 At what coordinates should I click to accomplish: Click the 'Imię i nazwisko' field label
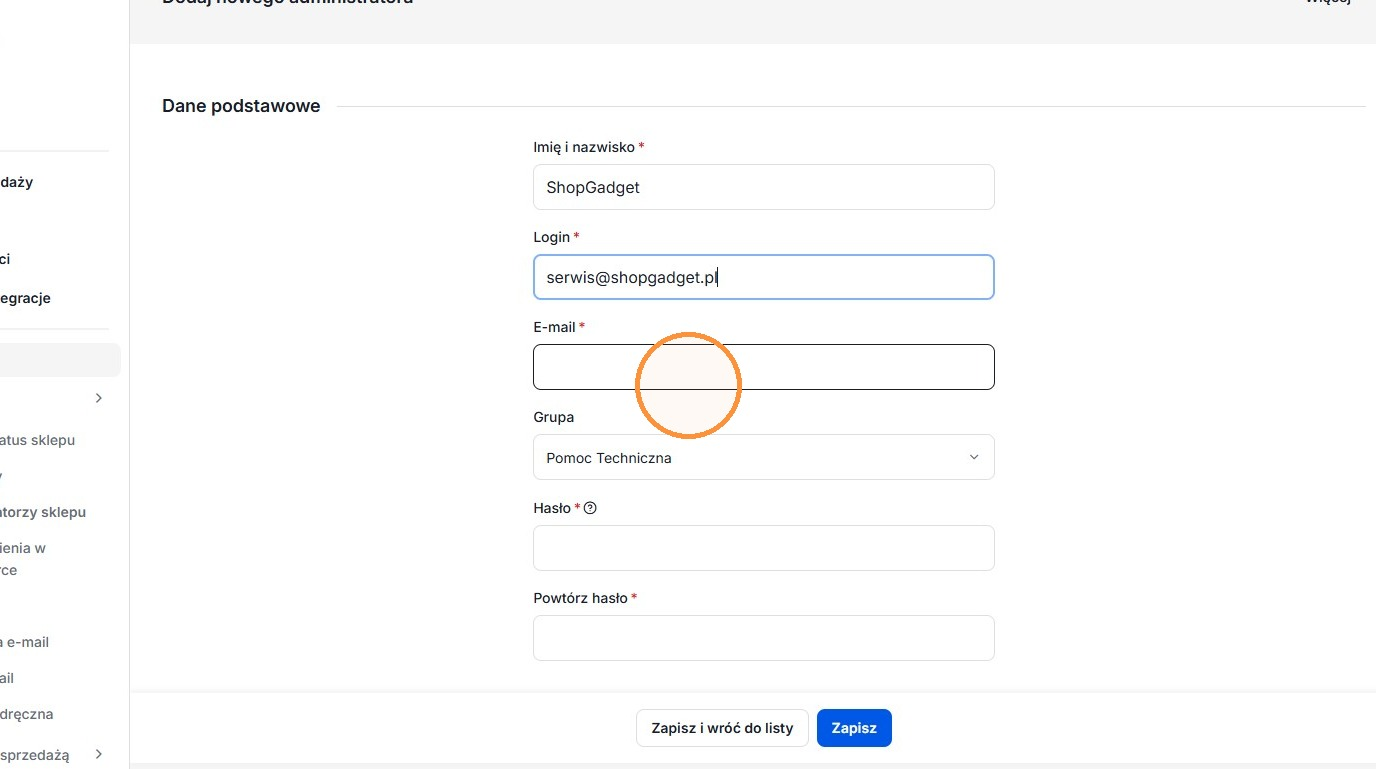click(x=584, y=147)
